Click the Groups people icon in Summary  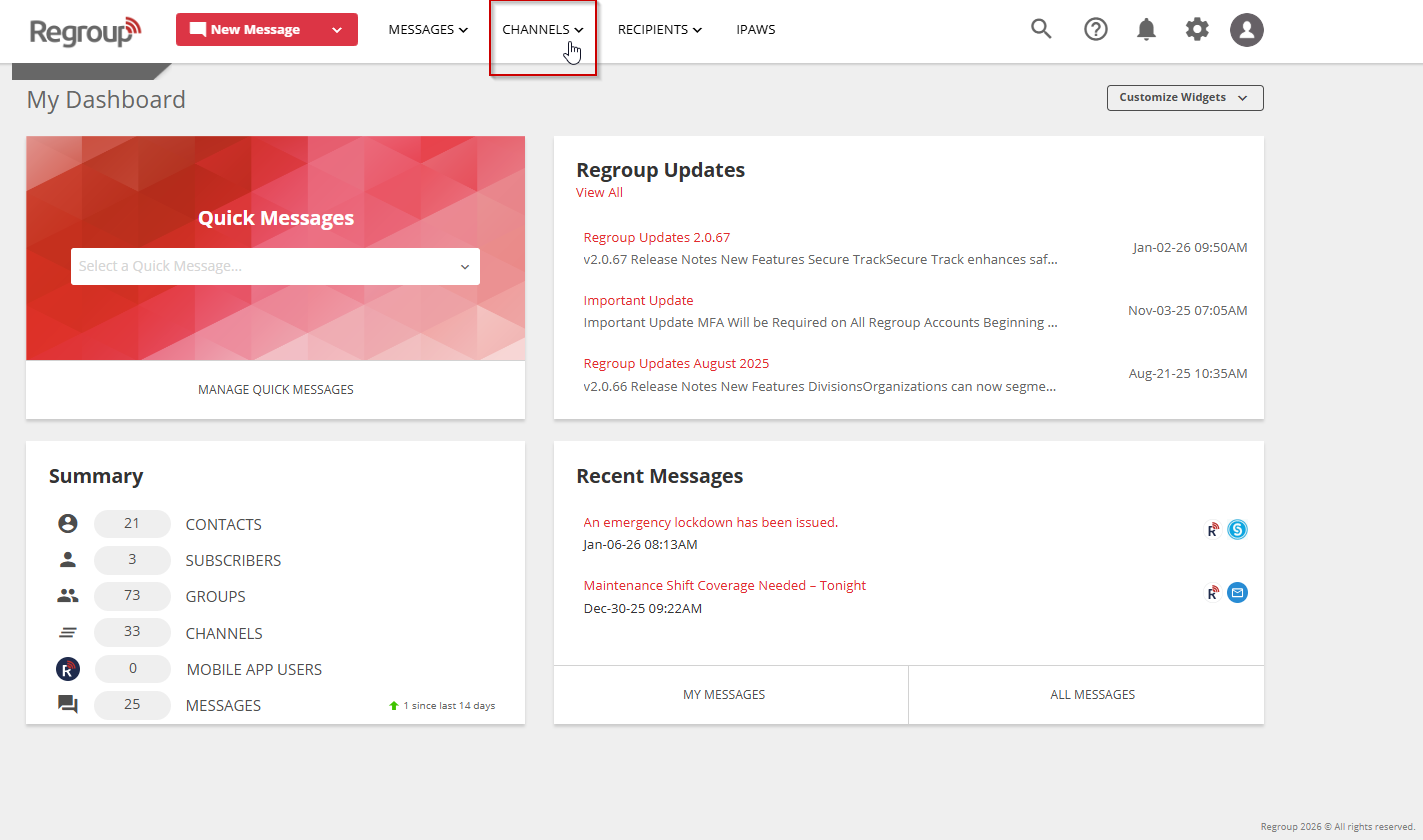pyautogui.click(x=68, y=596)
